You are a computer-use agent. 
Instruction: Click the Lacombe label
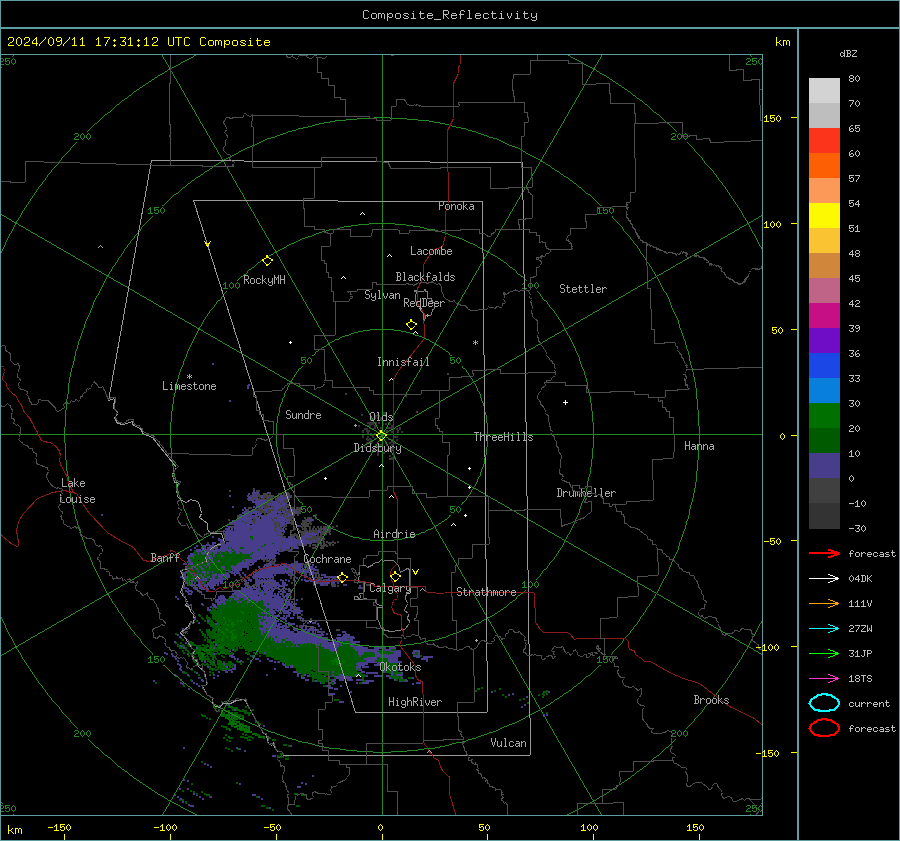431,251
